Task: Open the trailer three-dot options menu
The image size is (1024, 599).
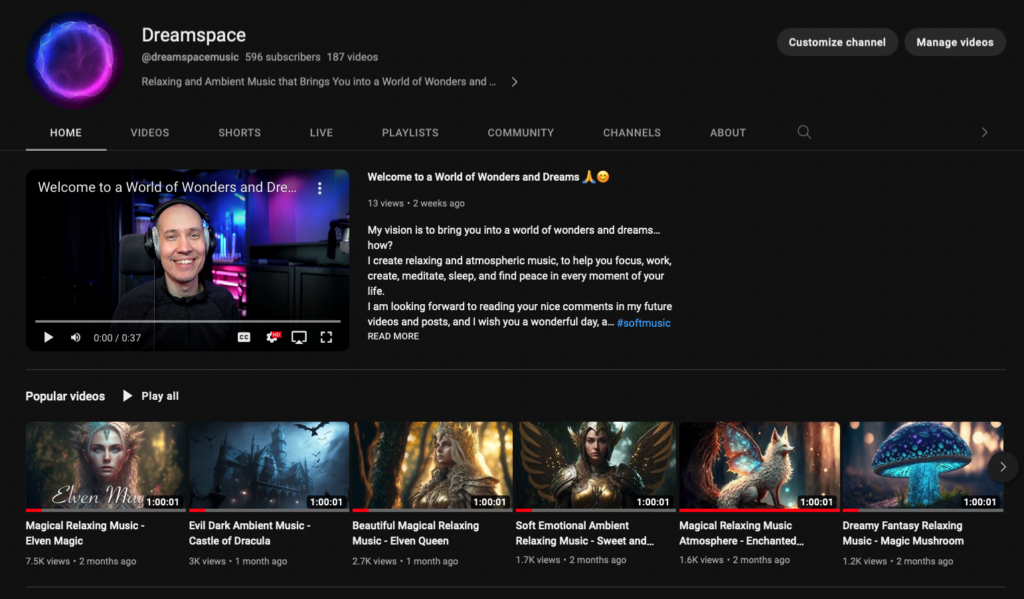Action: click(x=319, y=188)
